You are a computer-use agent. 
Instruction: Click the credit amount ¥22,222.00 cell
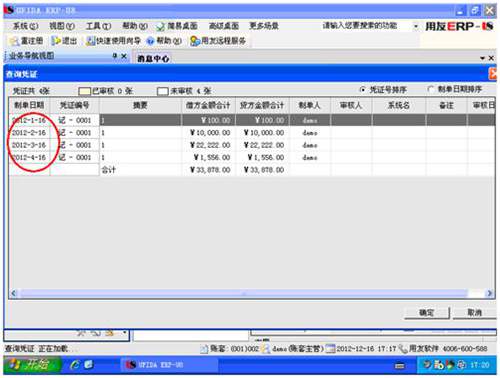[263, 145]
